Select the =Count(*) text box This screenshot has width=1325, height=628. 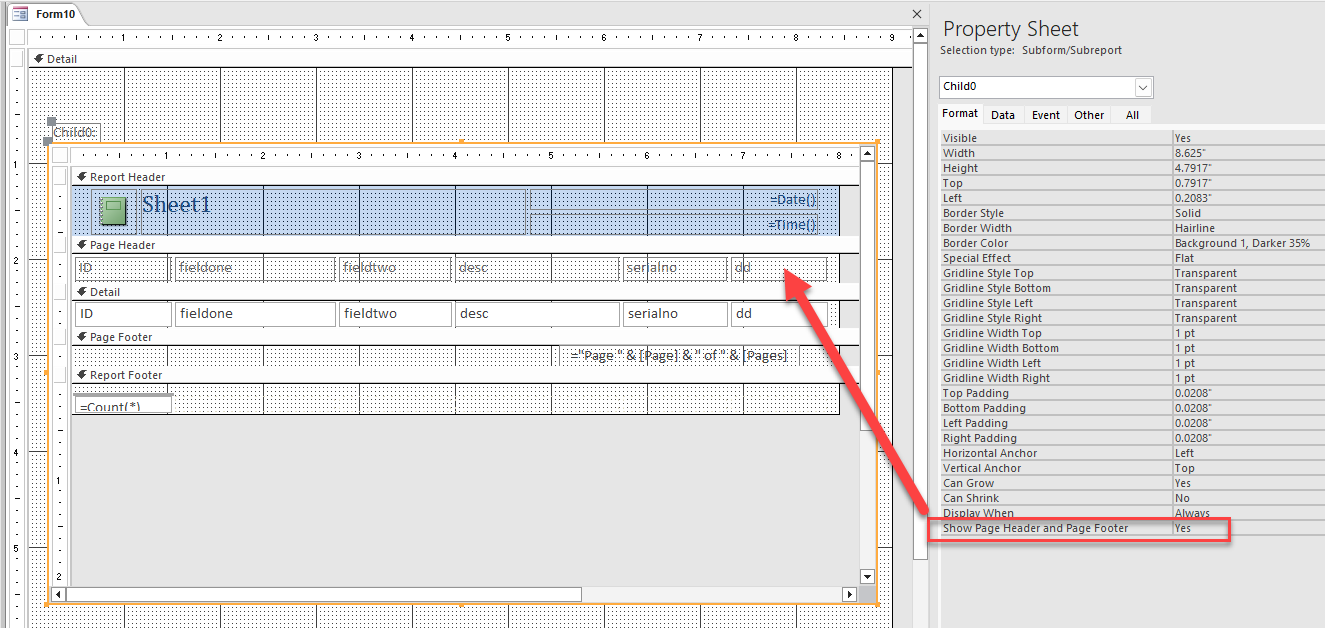(122, 406)
